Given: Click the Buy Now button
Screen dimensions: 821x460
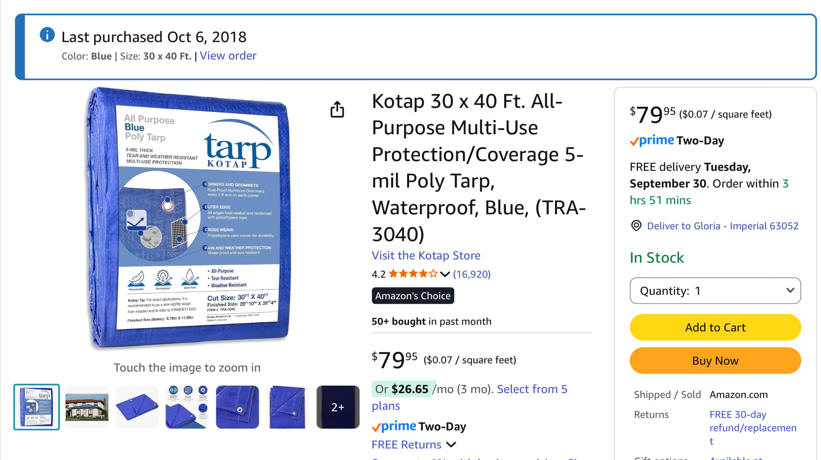Looking at the screenshot, I should (715, 360).
